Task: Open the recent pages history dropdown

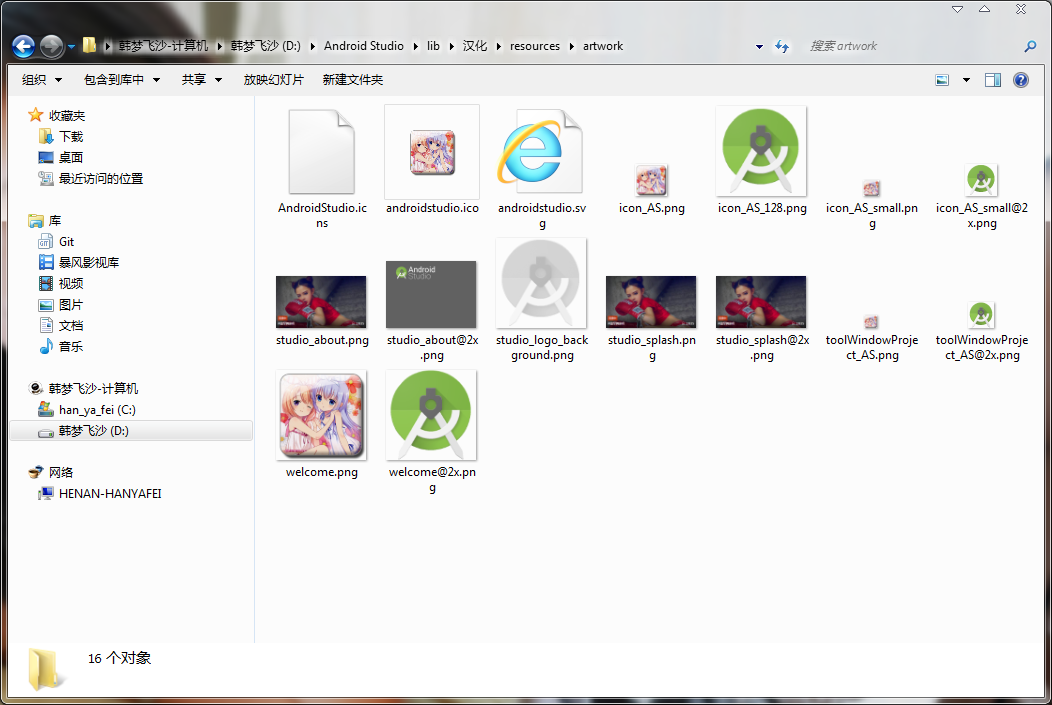Action: 71,47
